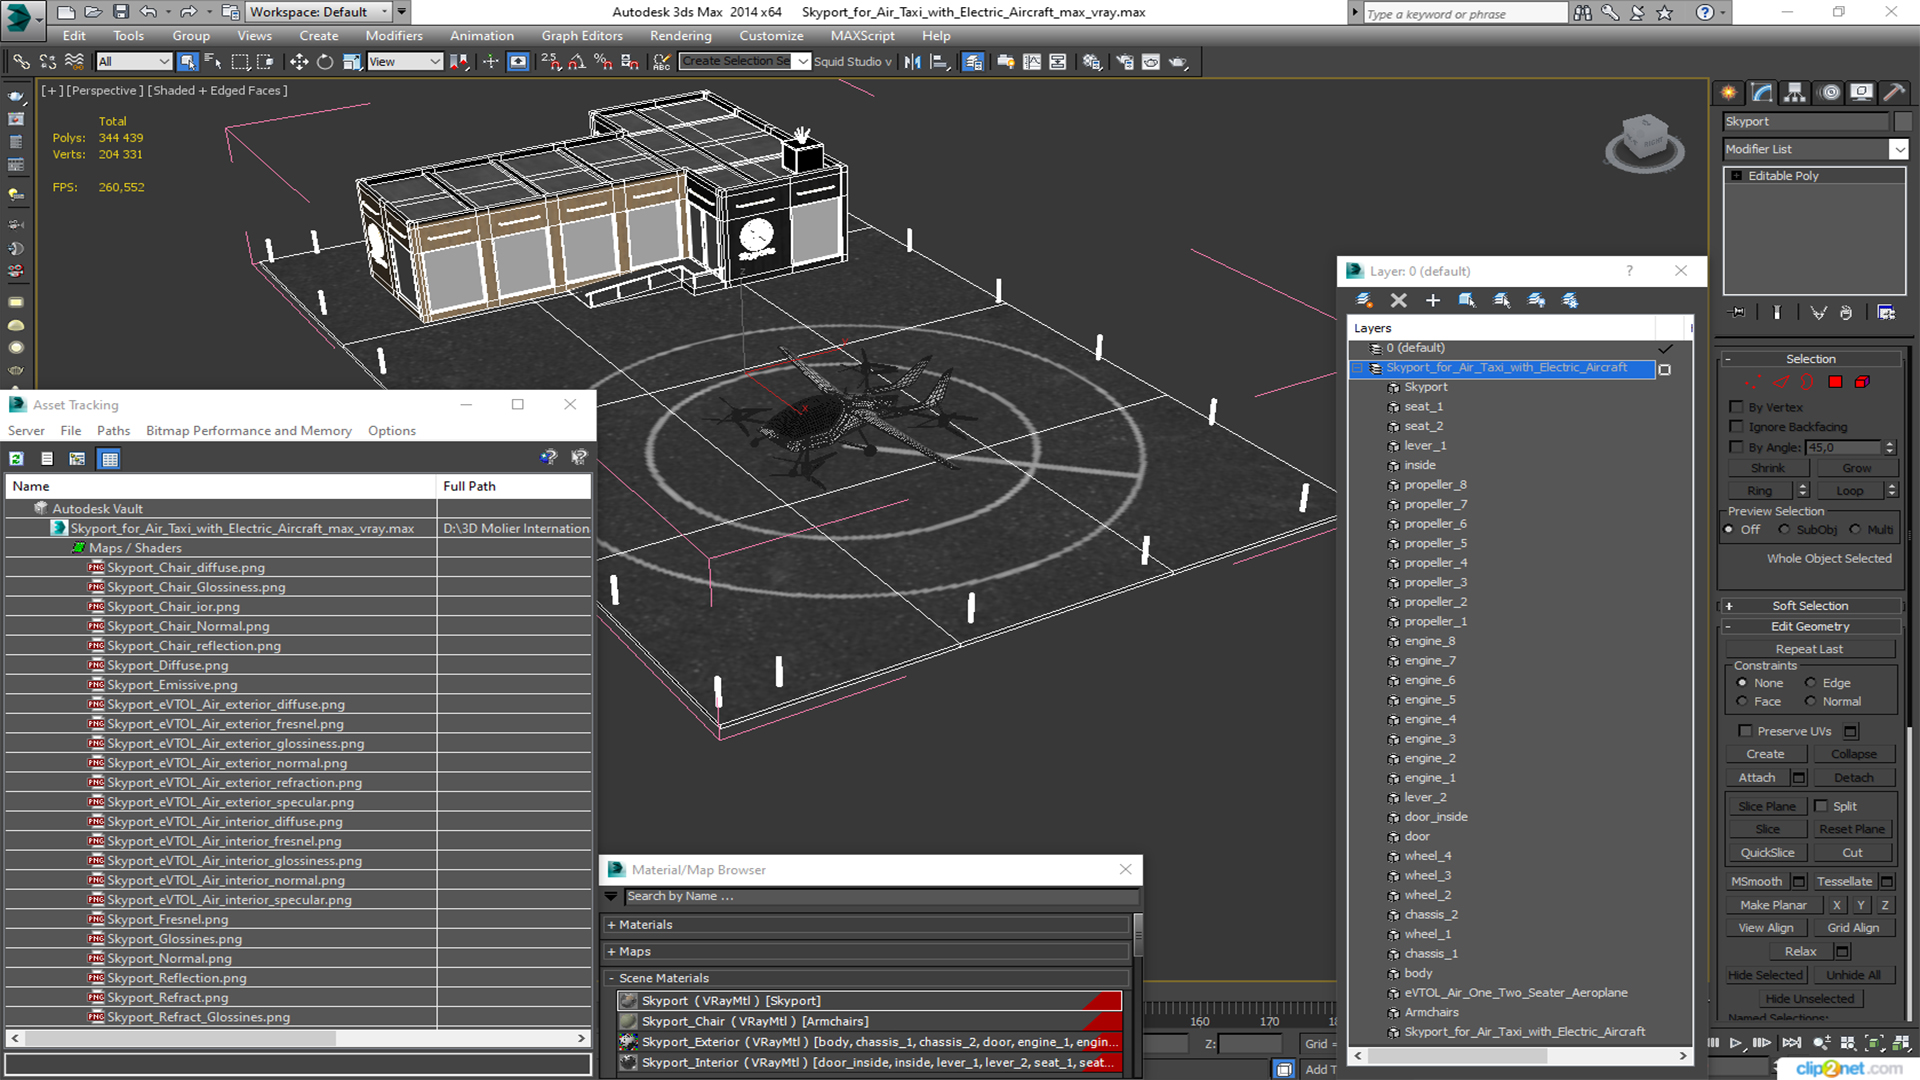Viewport: 1920px width, 1080px height.
Task: Open Bitmap Performance and Memory menu
Action: [248, 431]
